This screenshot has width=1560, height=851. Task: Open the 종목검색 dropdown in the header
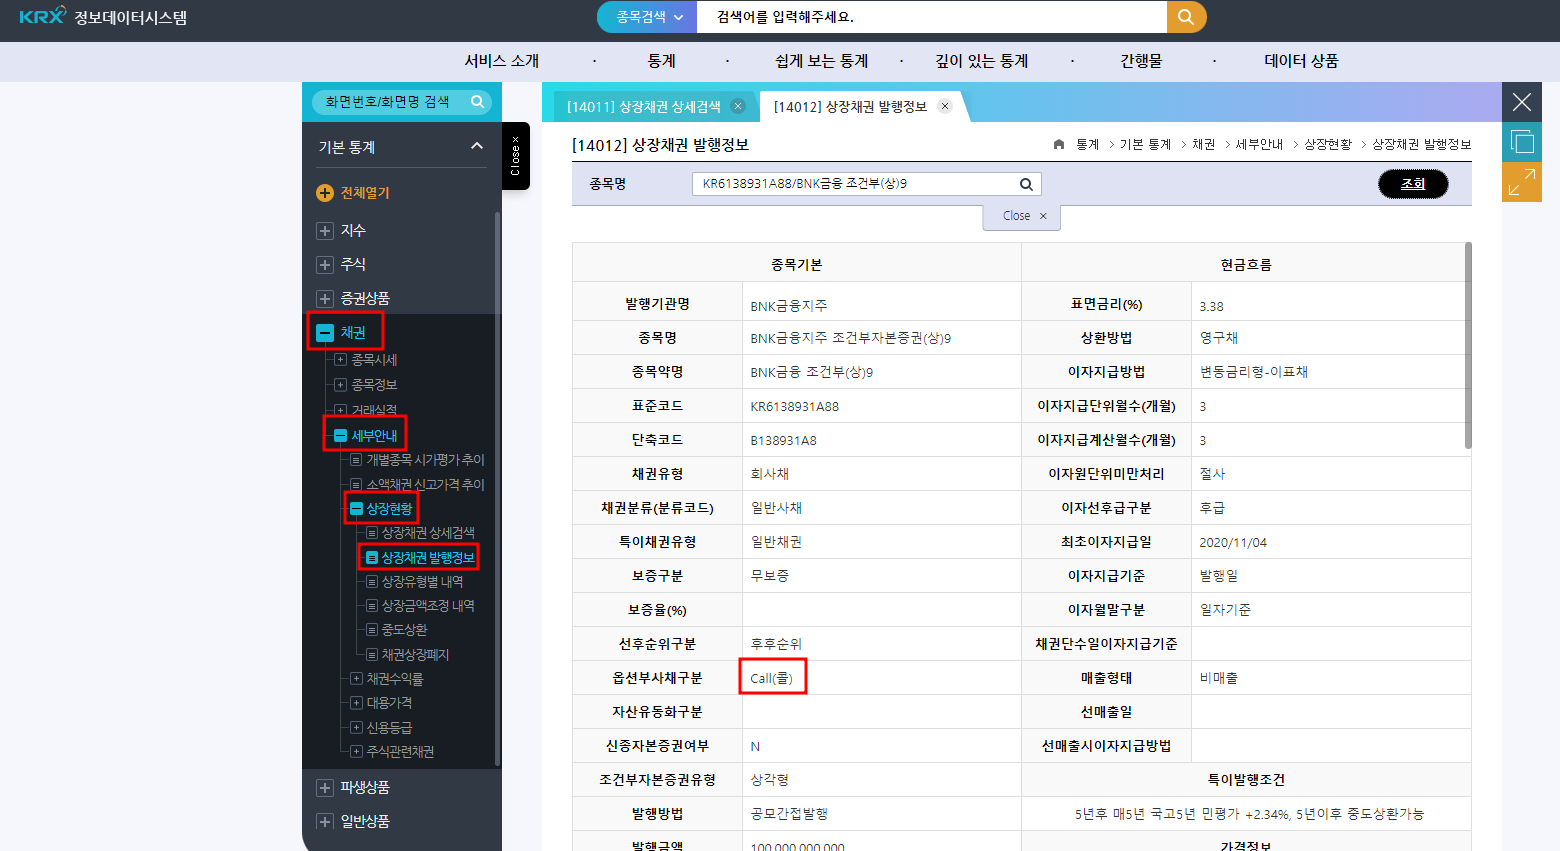tap(648, 17)
